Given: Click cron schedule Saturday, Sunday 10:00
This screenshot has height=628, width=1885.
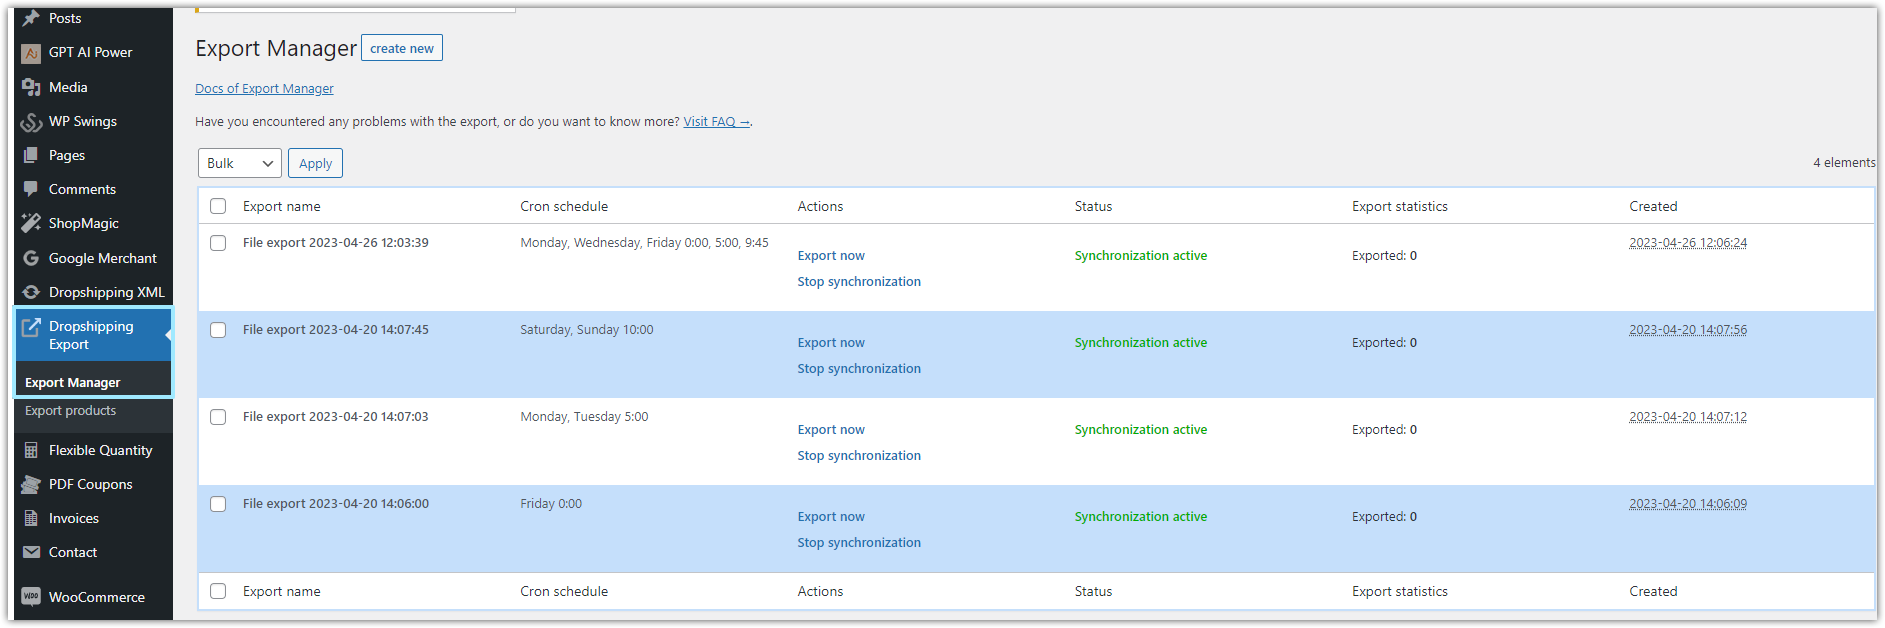Looking at the screenshot, I should 587,330.
